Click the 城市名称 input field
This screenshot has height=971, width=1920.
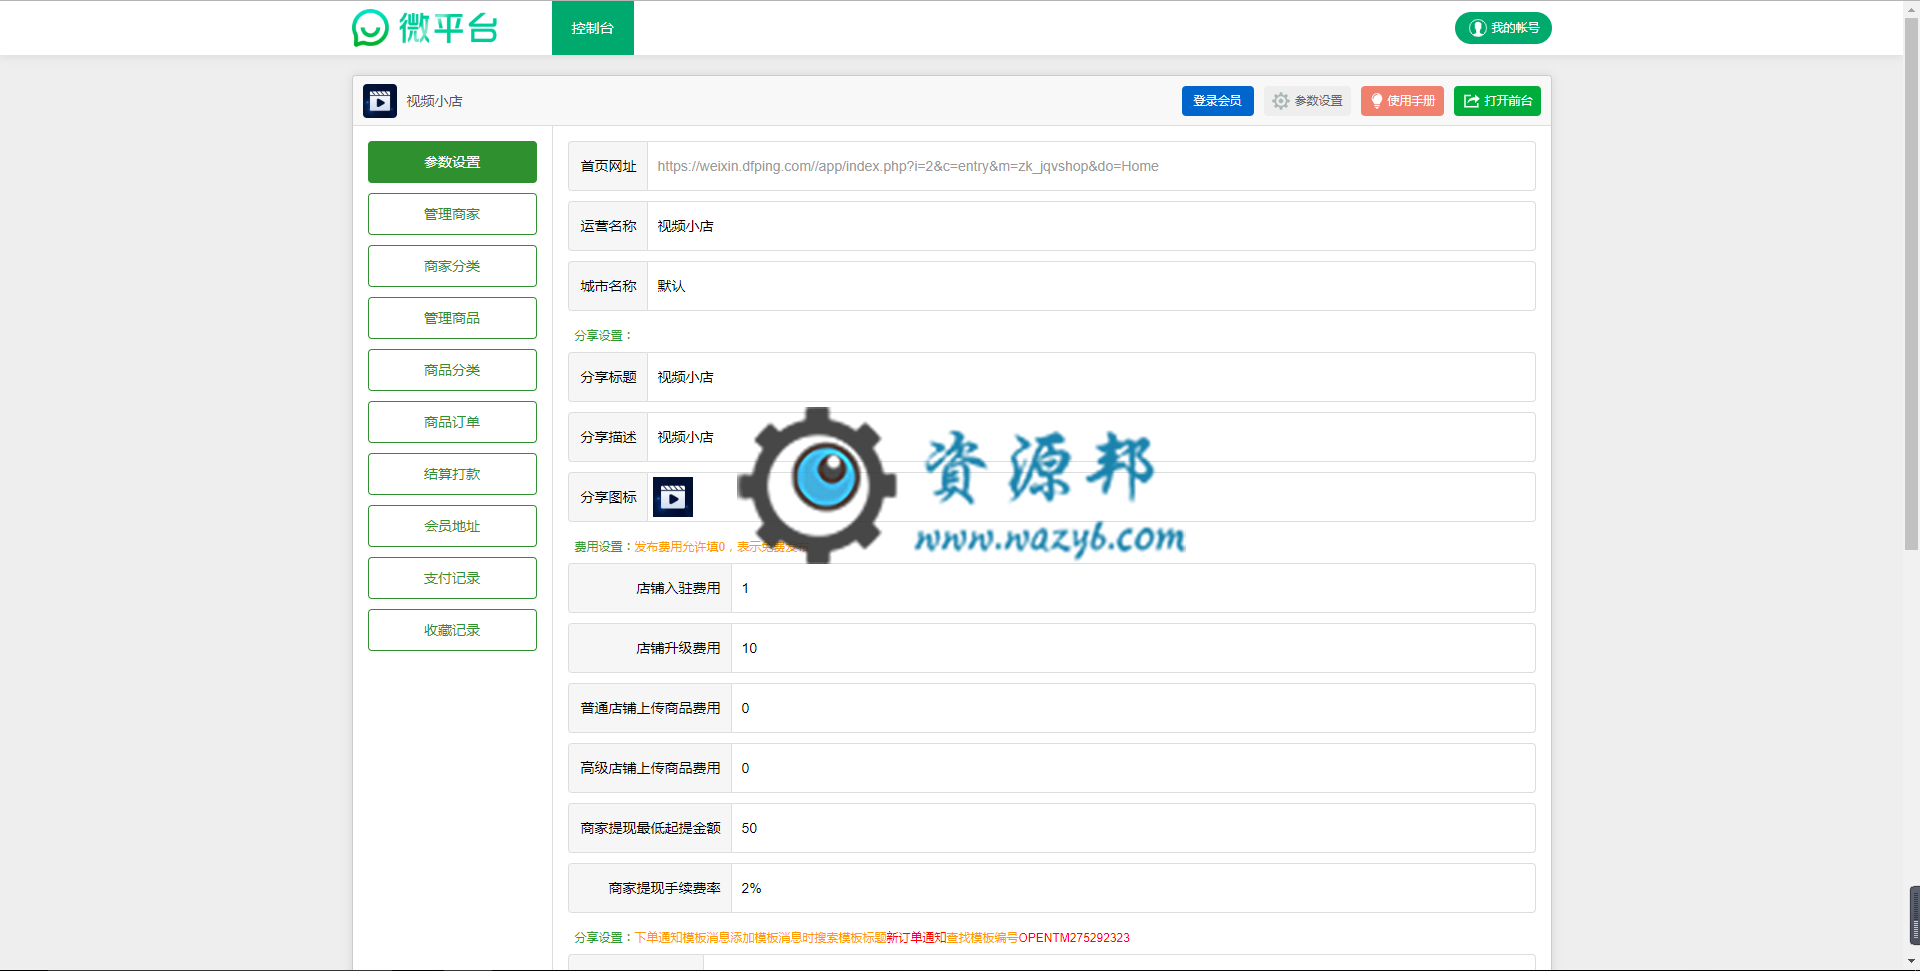[1091, 286]
